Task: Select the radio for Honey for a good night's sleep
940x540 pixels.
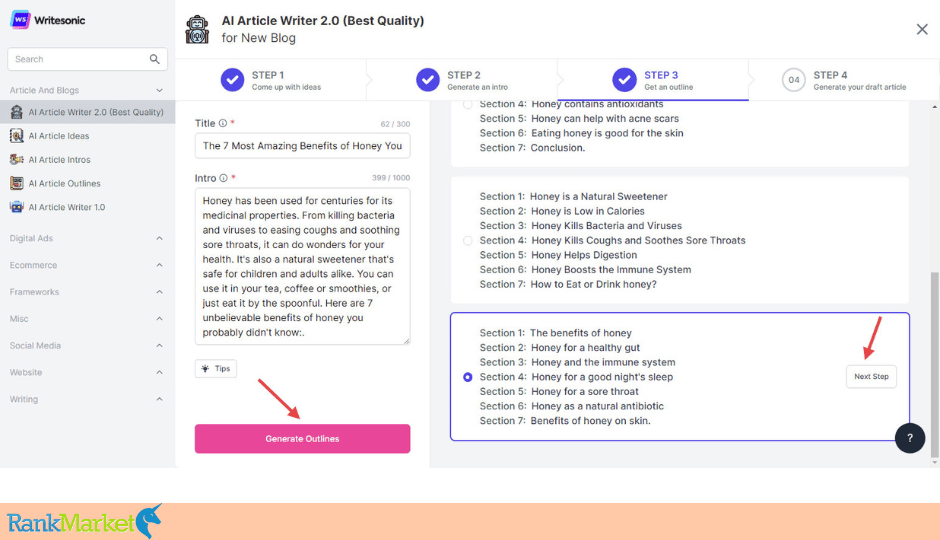Action: [x=468, y=377]
